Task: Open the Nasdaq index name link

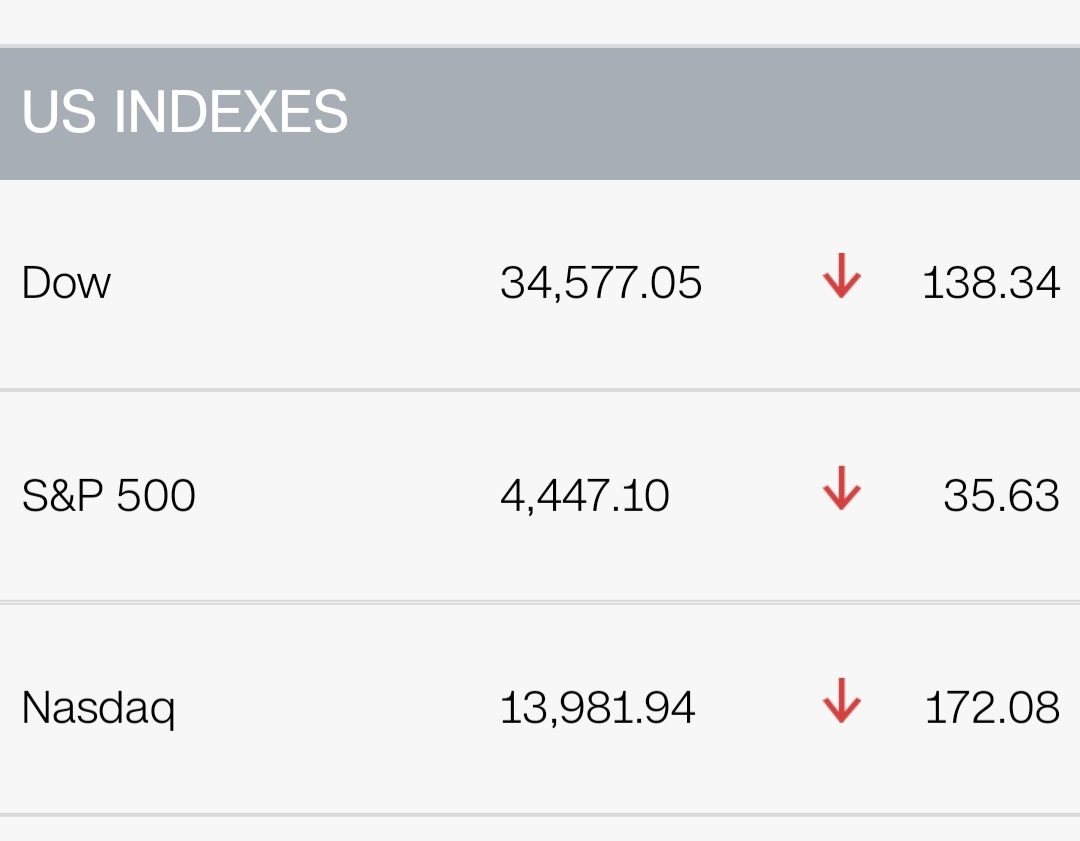Action: 98,709
